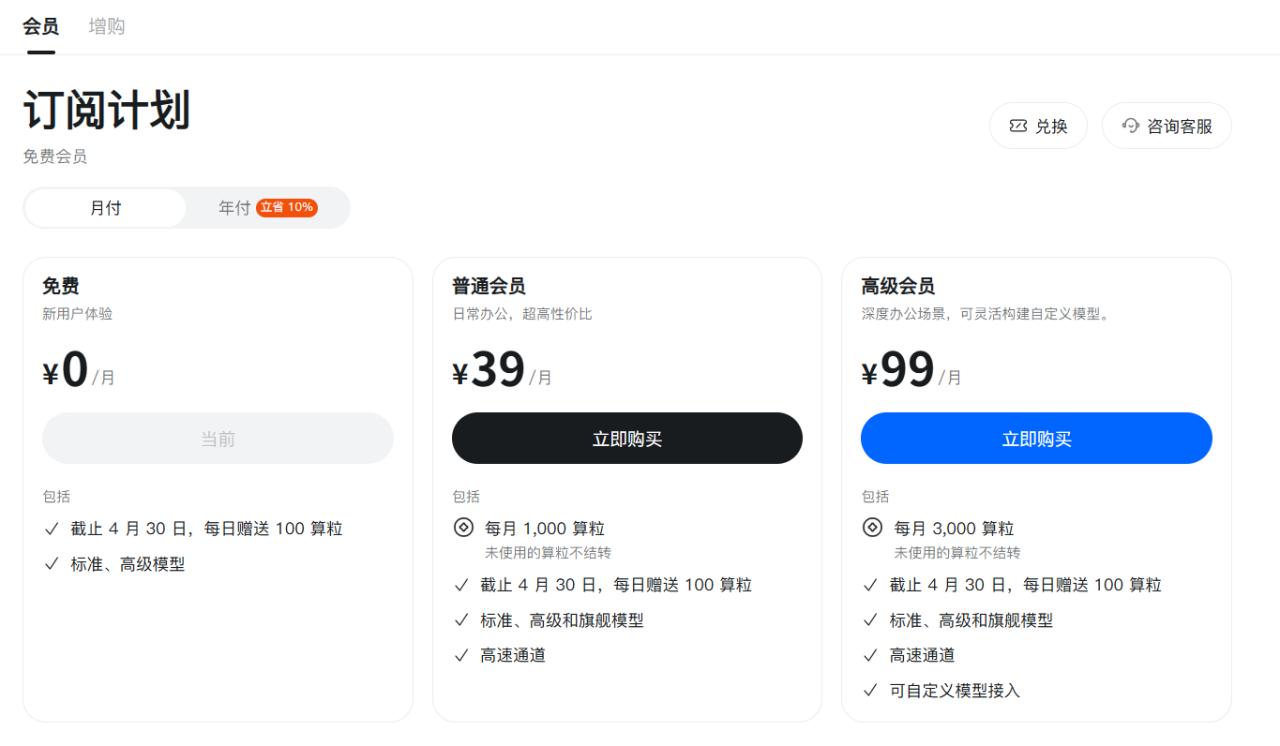Open the 会员 membership tab
Viewport: 1280px width, 746px height.
coord(41,27)
